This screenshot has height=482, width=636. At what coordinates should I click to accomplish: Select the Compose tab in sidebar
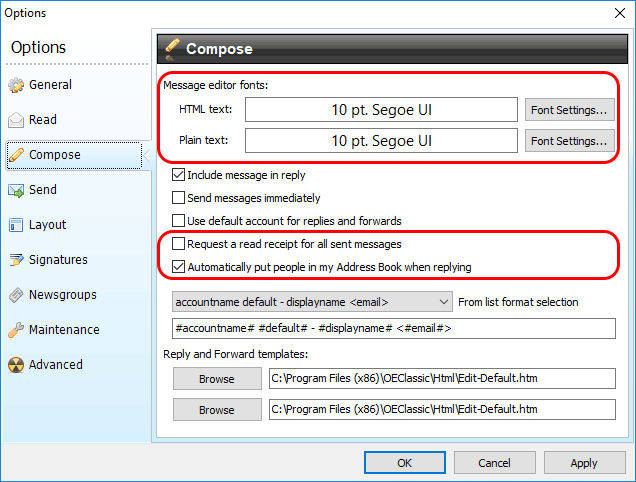pyautogui.click(x=74, y=155)
